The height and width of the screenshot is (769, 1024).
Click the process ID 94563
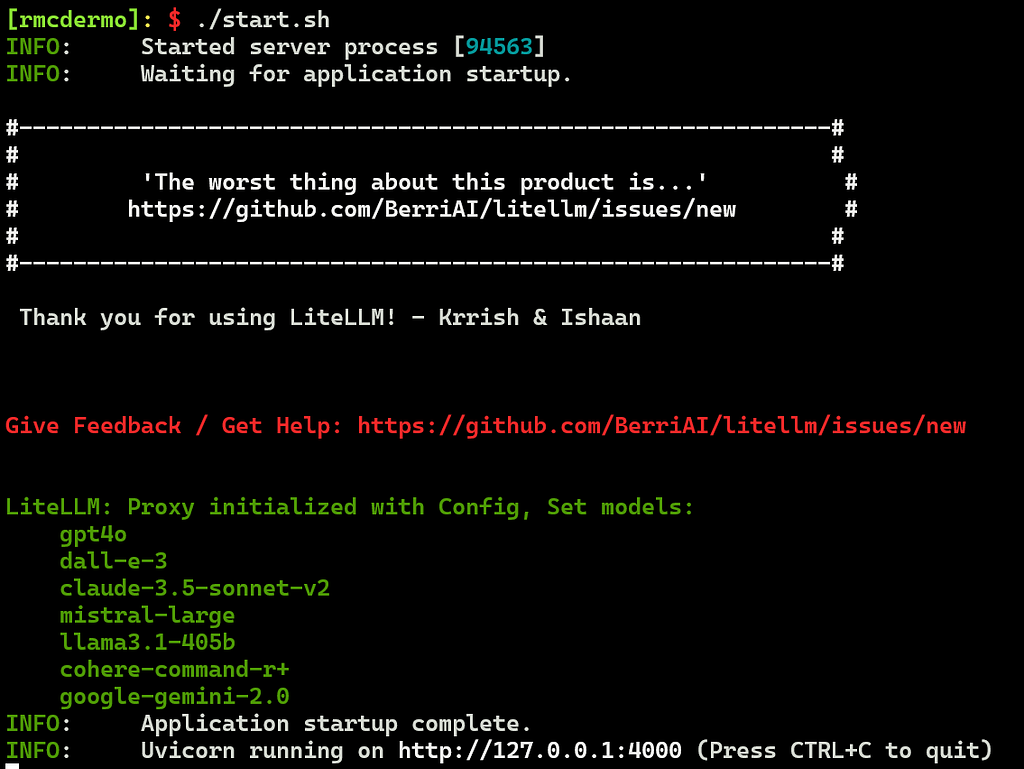(500, 47)
